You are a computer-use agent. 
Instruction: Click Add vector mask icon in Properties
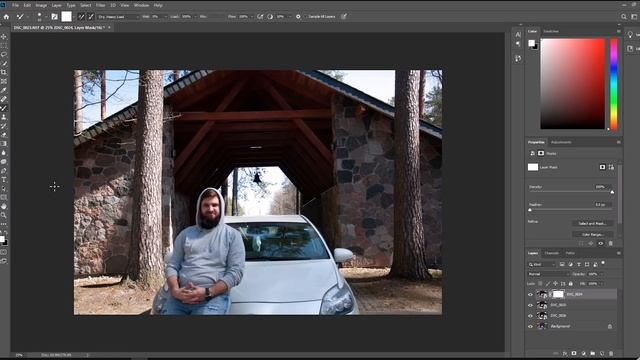(611, 167)
